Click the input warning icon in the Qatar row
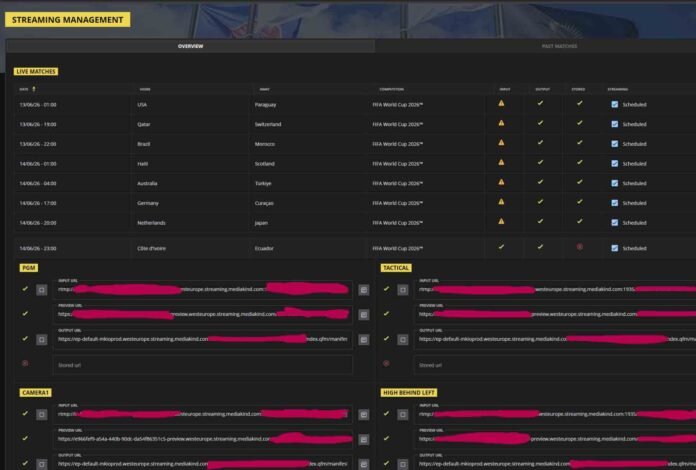The image size is (696, 470). click(x=501, y=123)
